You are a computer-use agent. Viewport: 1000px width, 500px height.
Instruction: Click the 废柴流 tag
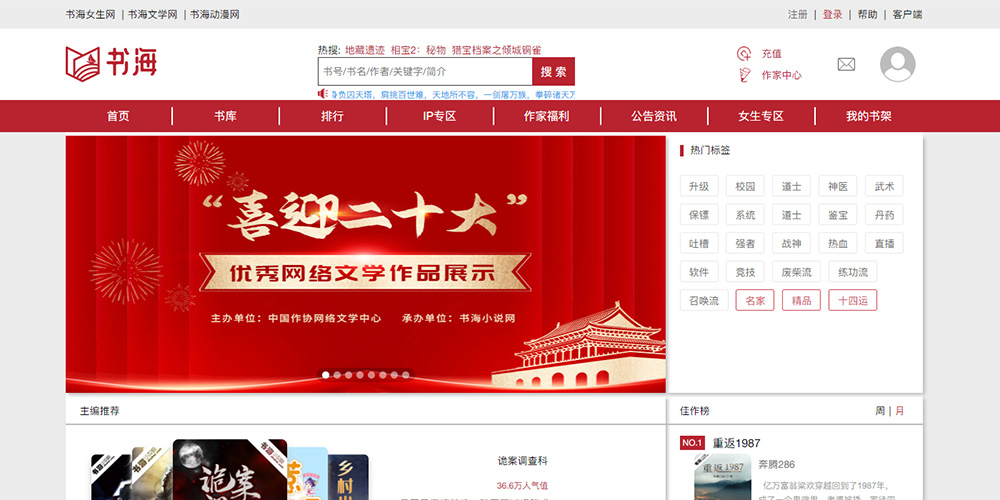tap(797, 272)
